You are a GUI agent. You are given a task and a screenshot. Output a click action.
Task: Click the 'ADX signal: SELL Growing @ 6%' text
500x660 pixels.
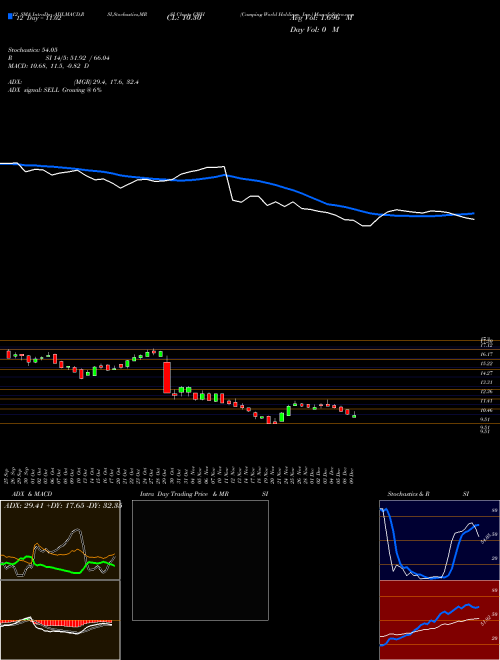(x=55, y=90)
